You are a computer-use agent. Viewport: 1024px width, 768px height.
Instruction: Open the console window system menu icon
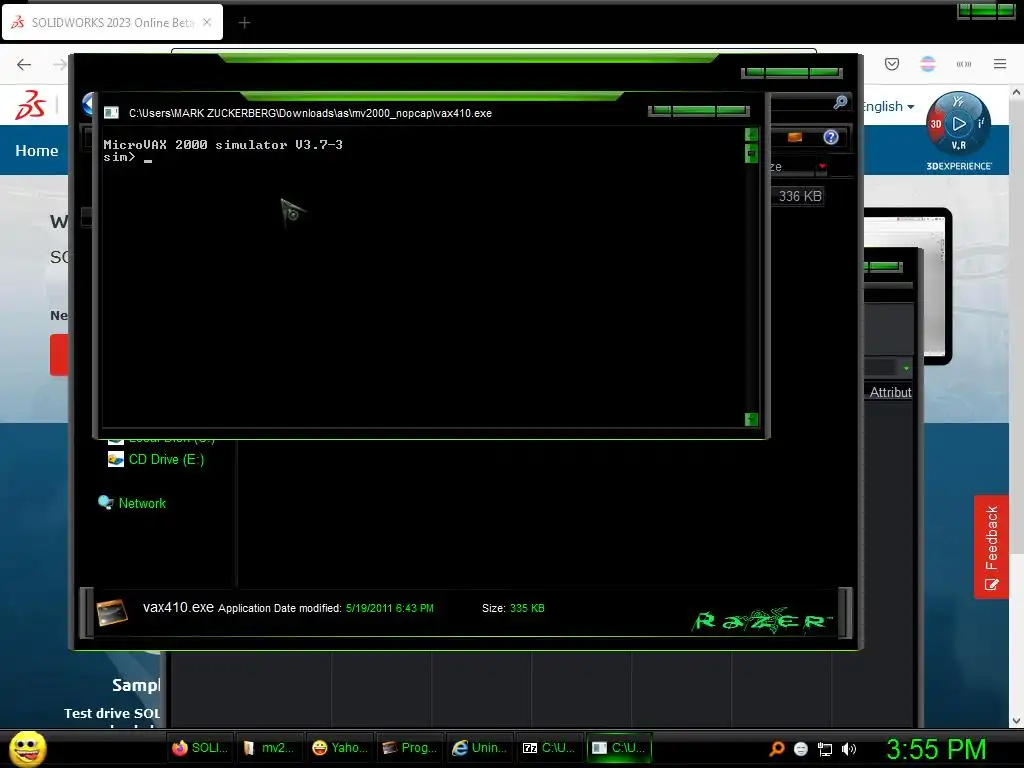(x=111, y=113)
